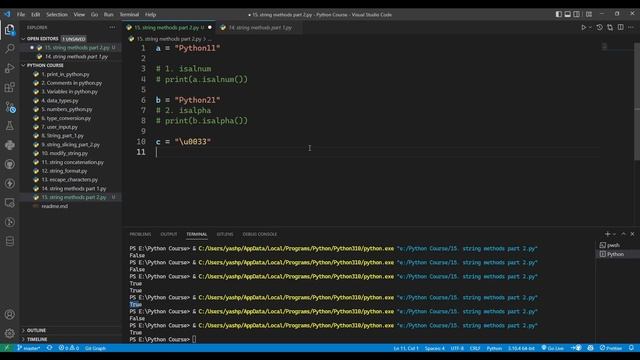Open the Selection menu
640x360 pixels.
57,14
